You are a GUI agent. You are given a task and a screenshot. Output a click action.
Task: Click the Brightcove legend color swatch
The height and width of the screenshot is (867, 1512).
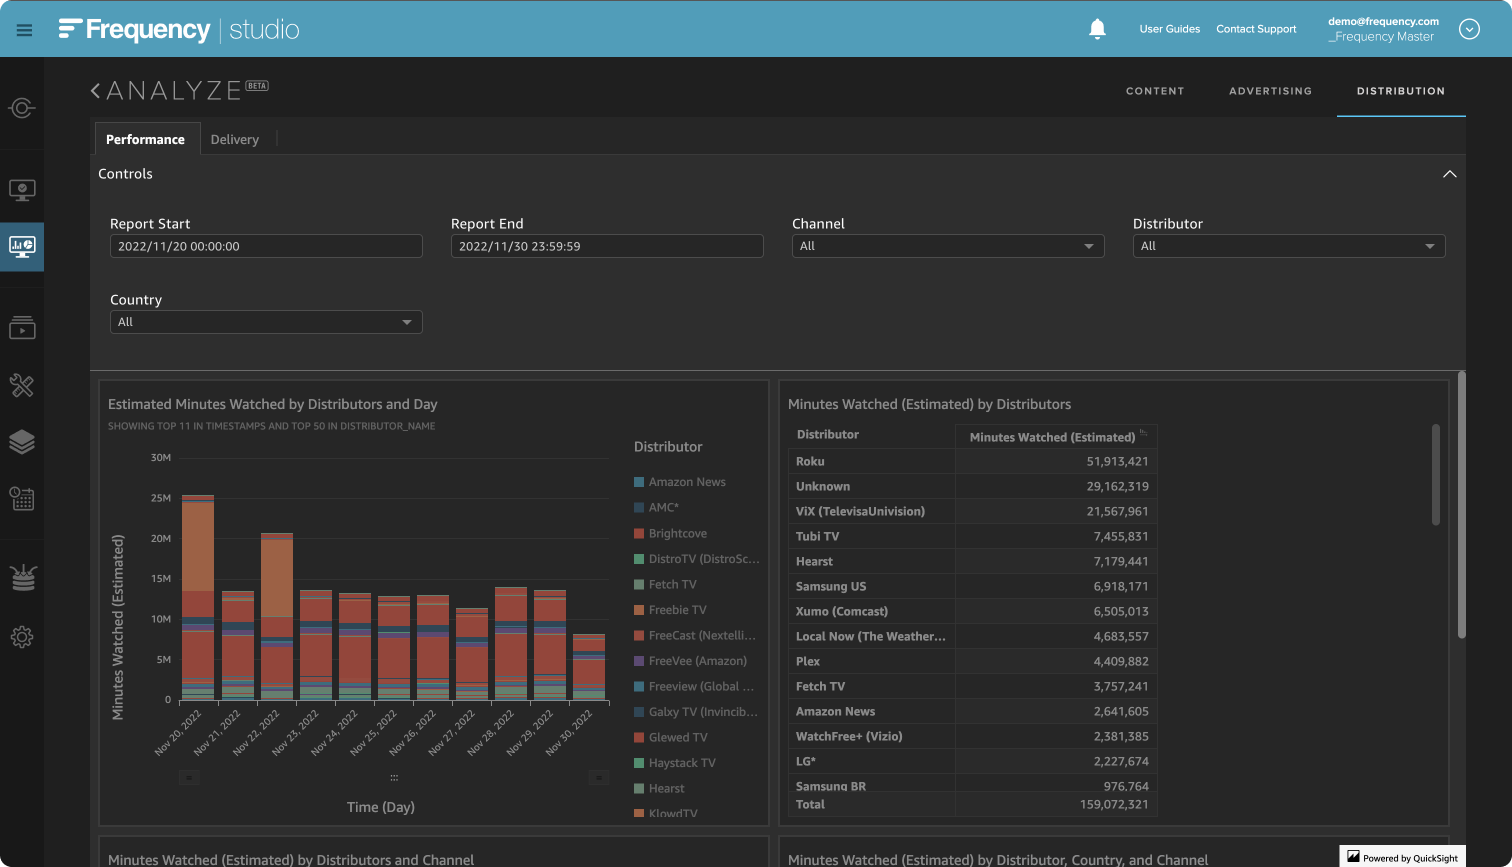(x=639, y=533)
